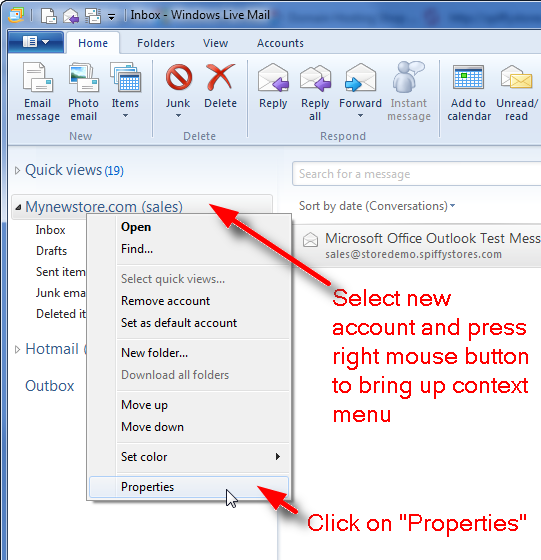
Task: Toggle Unread/read status
Action: click(x=517, y=92)
